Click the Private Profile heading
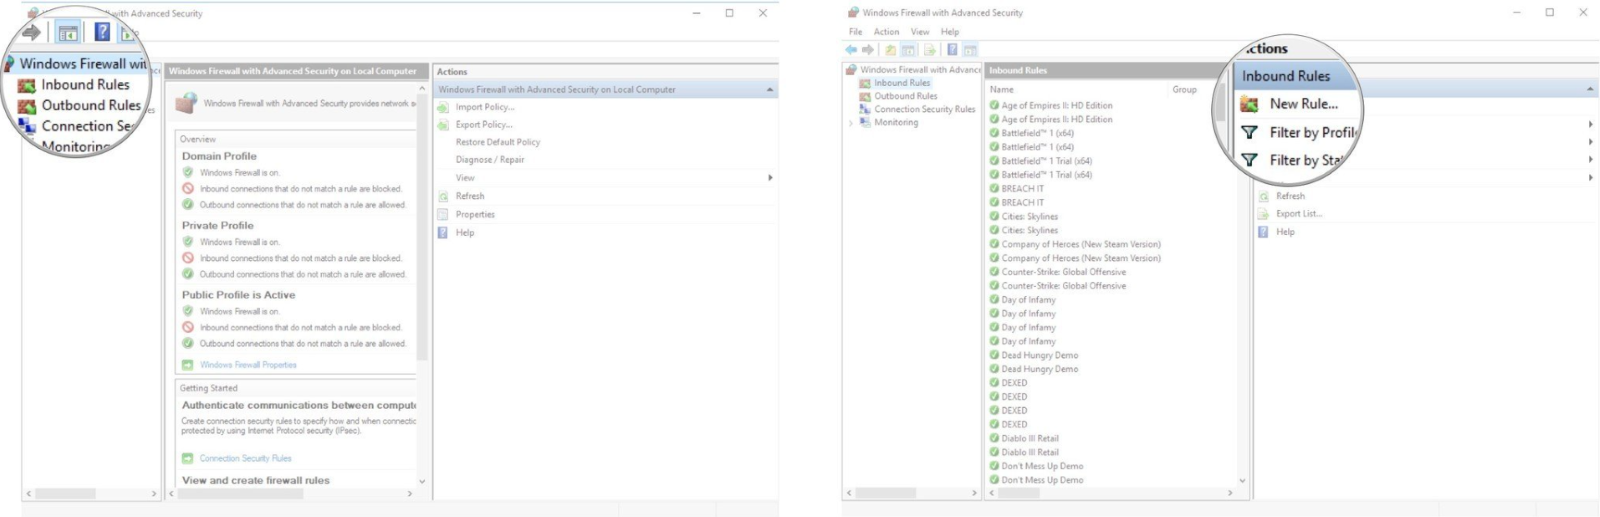This screenshot has width=1600, height=517. (218, 226)
